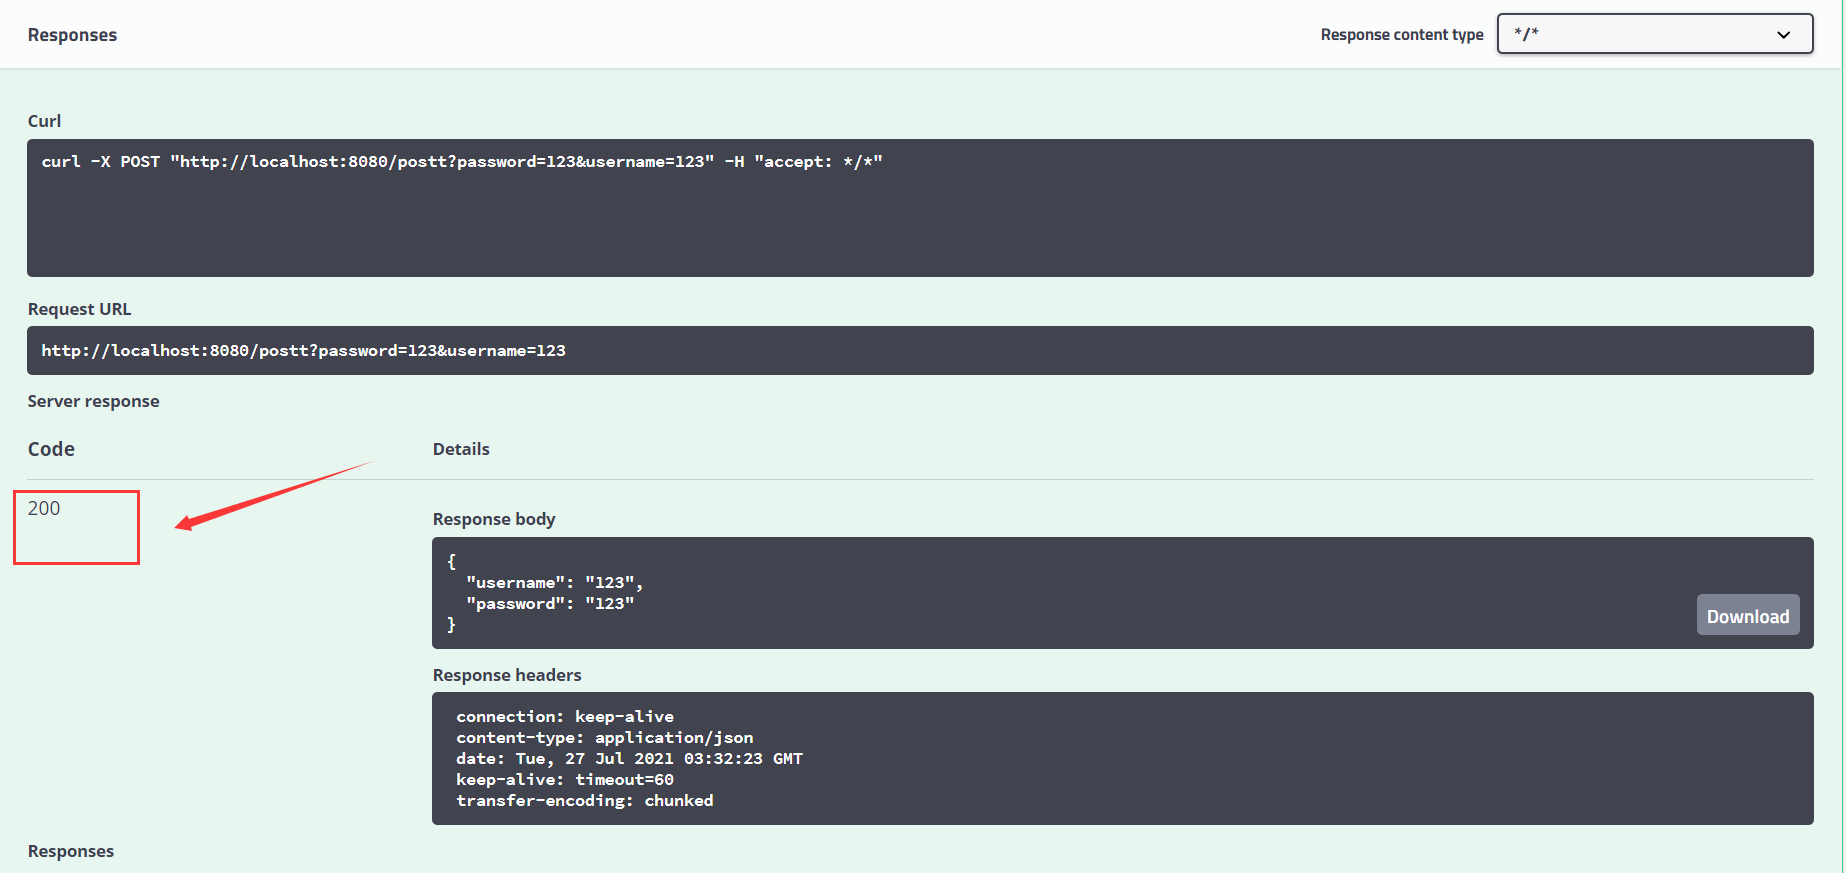Click the response body JSON block
Screen dimensions: 1846x873
tap(1123, 593)
